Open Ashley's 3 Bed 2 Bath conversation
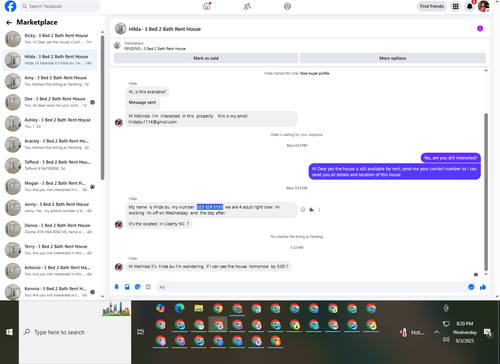The height and width of the screenshot is (364, 500). click(x=50, y=123)
